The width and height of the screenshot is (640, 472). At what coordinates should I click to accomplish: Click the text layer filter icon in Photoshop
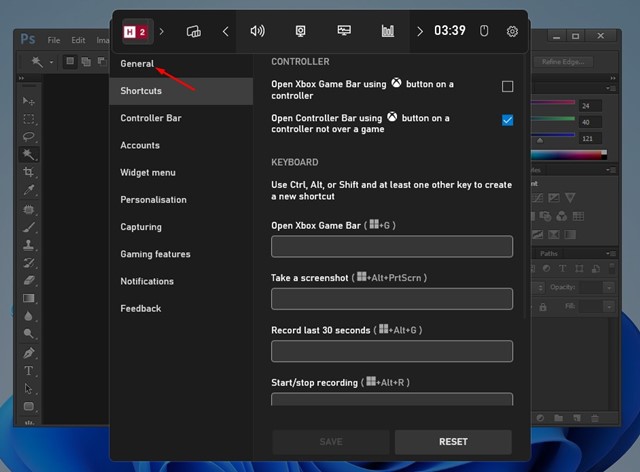pyautogui.click(x=562, y=268)
